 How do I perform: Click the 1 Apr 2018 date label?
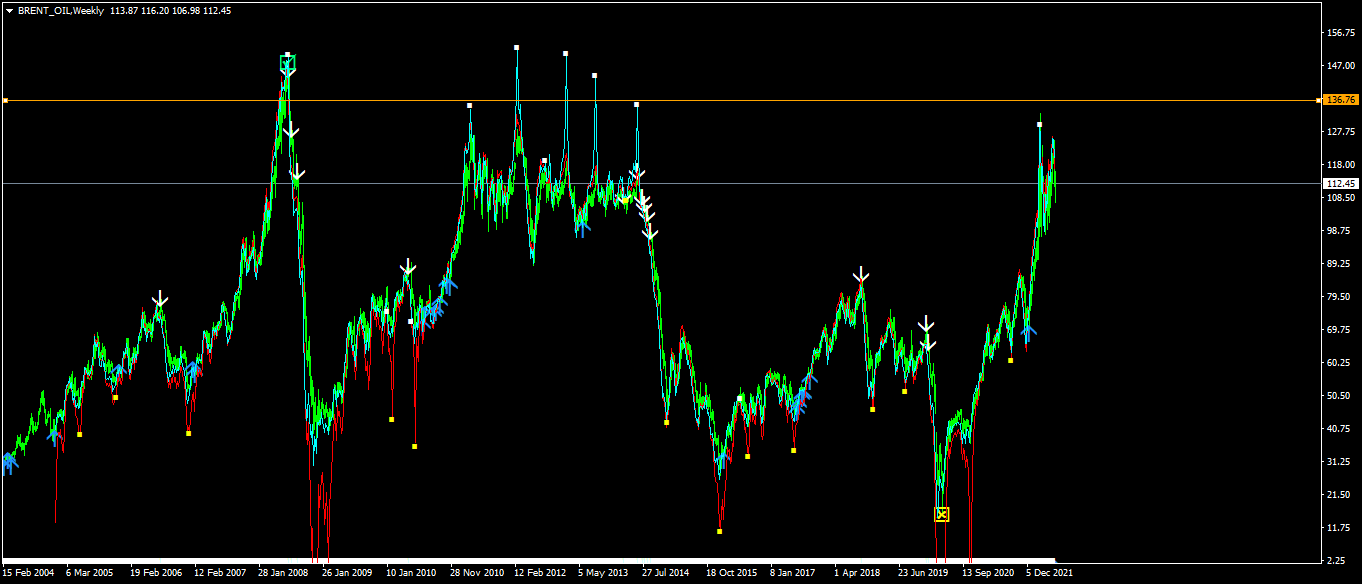(x=857, y=573)
